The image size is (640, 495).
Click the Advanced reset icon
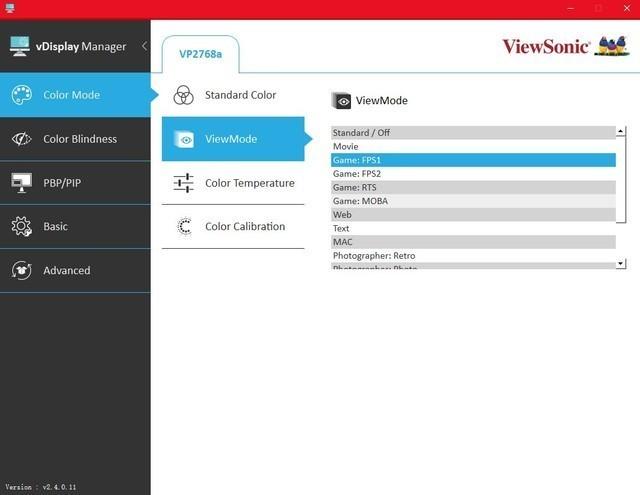coord(21,270)
